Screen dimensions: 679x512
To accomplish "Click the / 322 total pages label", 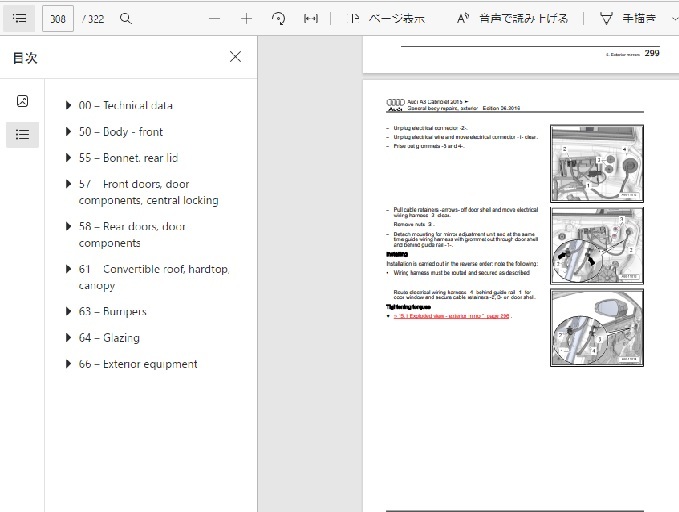I will 93,19.
